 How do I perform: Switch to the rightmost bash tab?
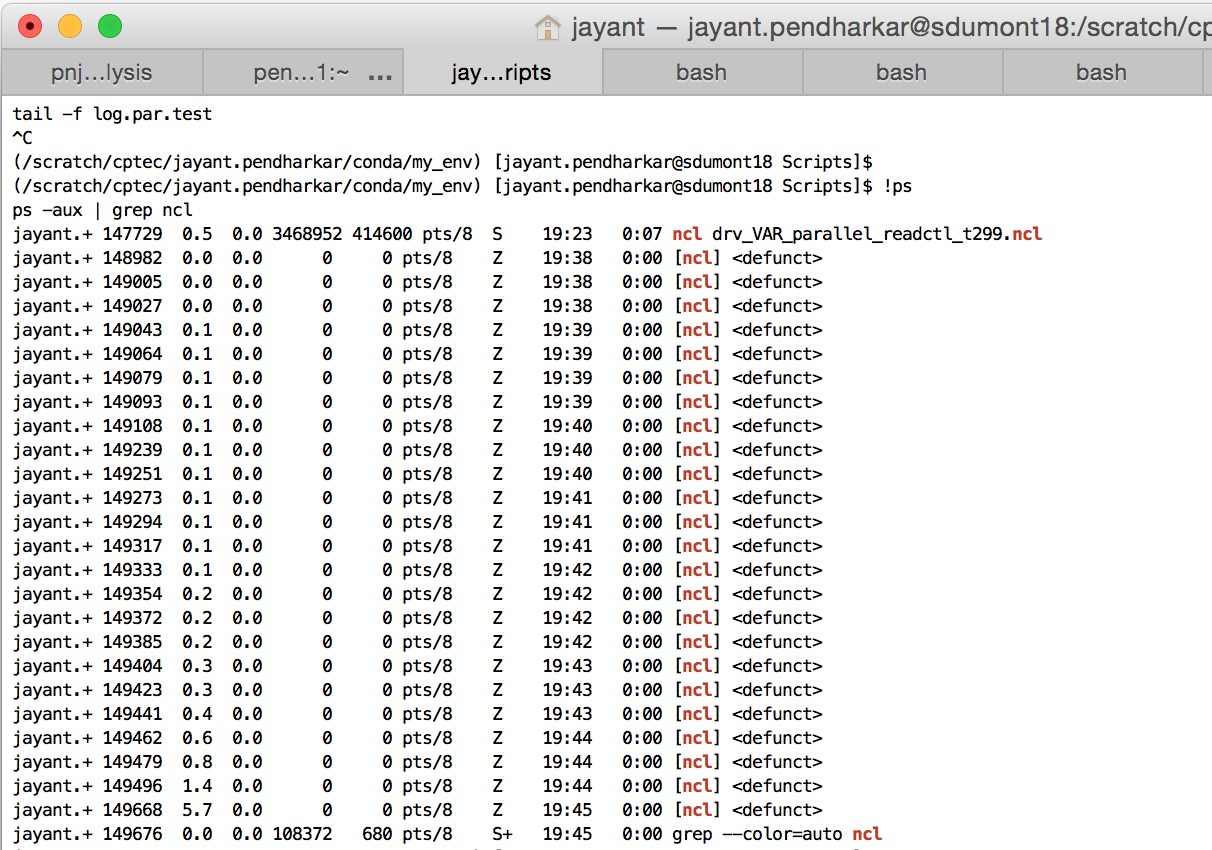point(1101,73)
